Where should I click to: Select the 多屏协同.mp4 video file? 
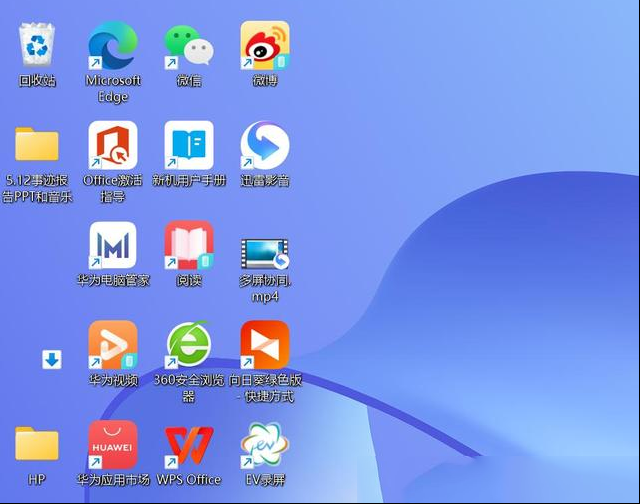pos(265,254)
